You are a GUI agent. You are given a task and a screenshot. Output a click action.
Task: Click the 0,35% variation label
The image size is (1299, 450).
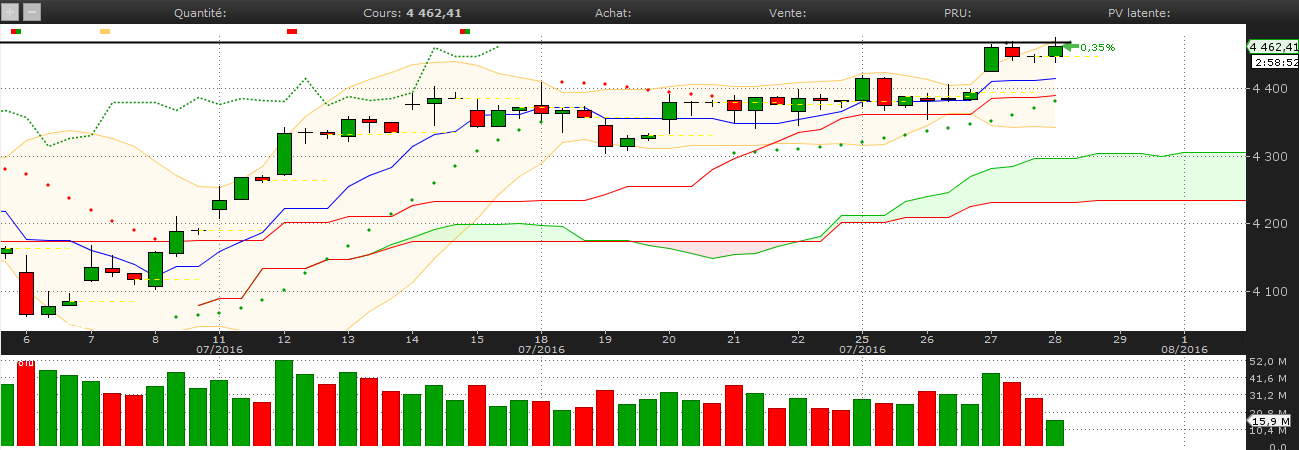click(x=1097, y=47)
